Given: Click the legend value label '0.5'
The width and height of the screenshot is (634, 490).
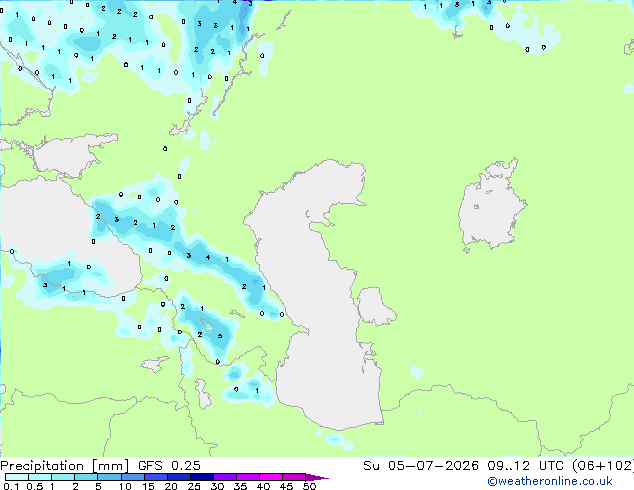Looking at the screenshot, I should pos(35,486).
